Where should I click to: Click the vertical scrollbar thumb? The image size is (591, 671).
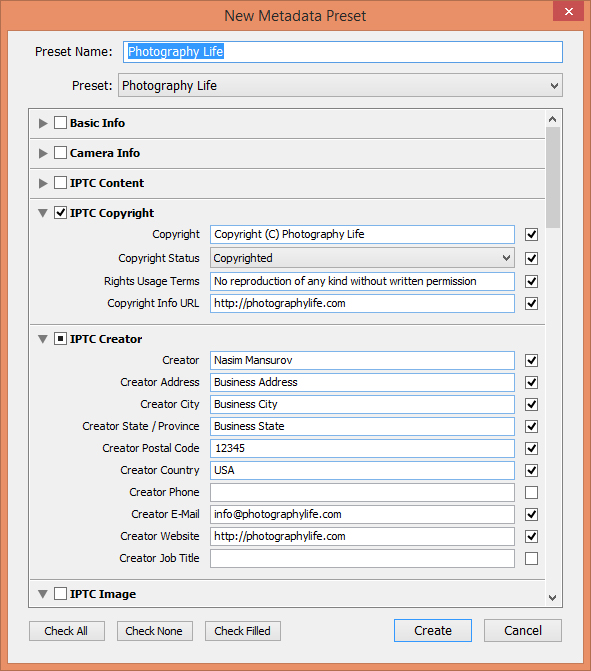coord(553,178)
